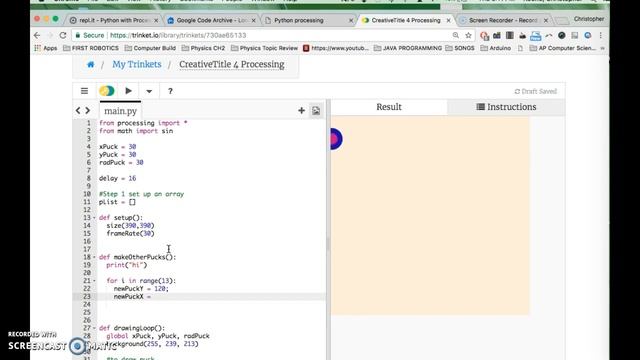Open JAVA PROGRAMMING bookmark folder
640x360 pixels.
[x=408, y=48]
